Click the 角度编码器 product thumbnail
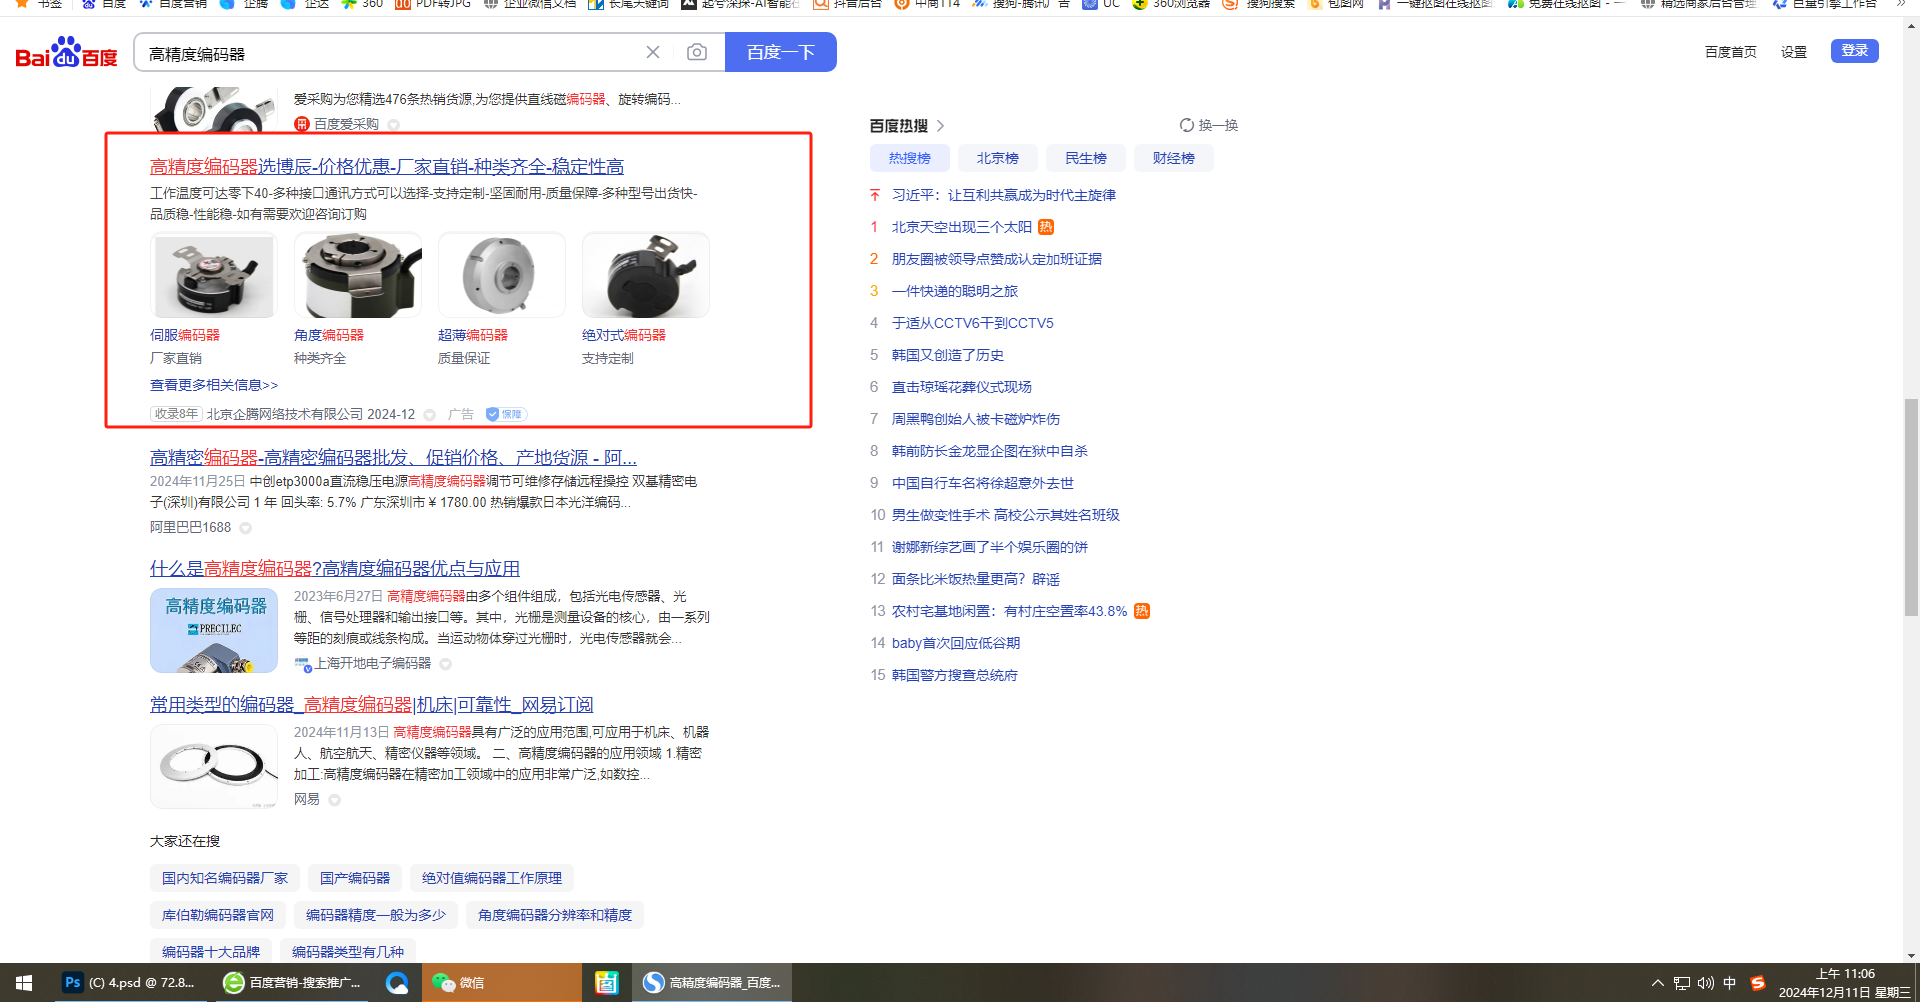This screenshot has height=1002, width=1920. 358,275
